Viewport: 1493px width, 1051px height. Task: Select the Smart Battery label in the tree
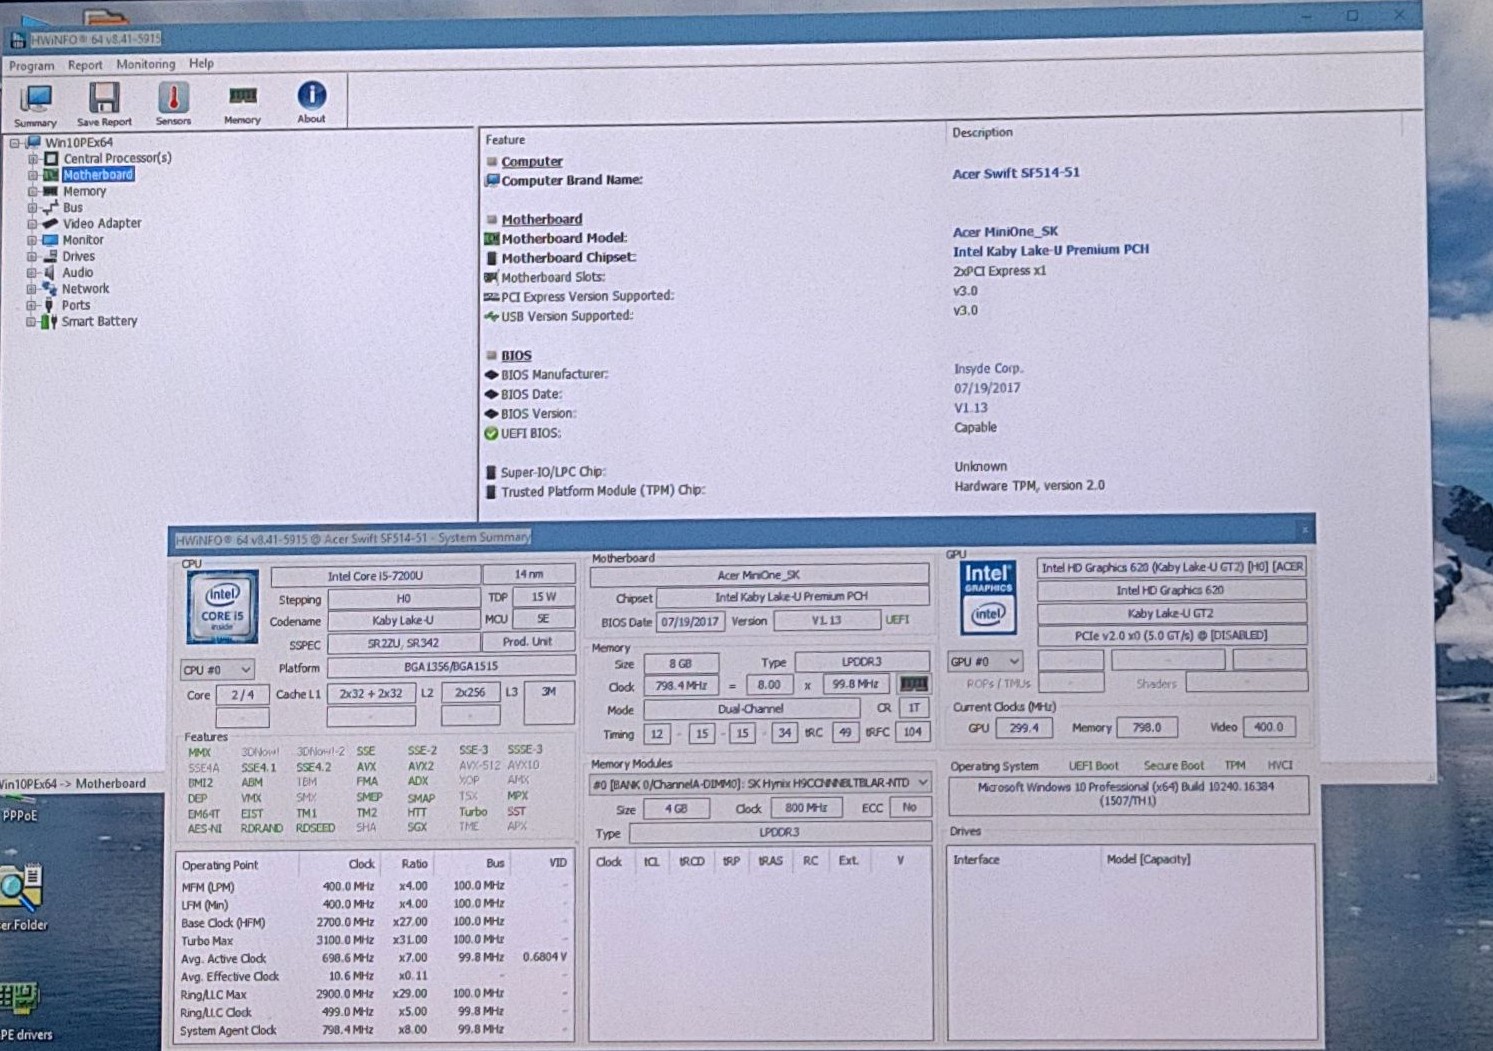pyautogui.click(x=99, y=321)
